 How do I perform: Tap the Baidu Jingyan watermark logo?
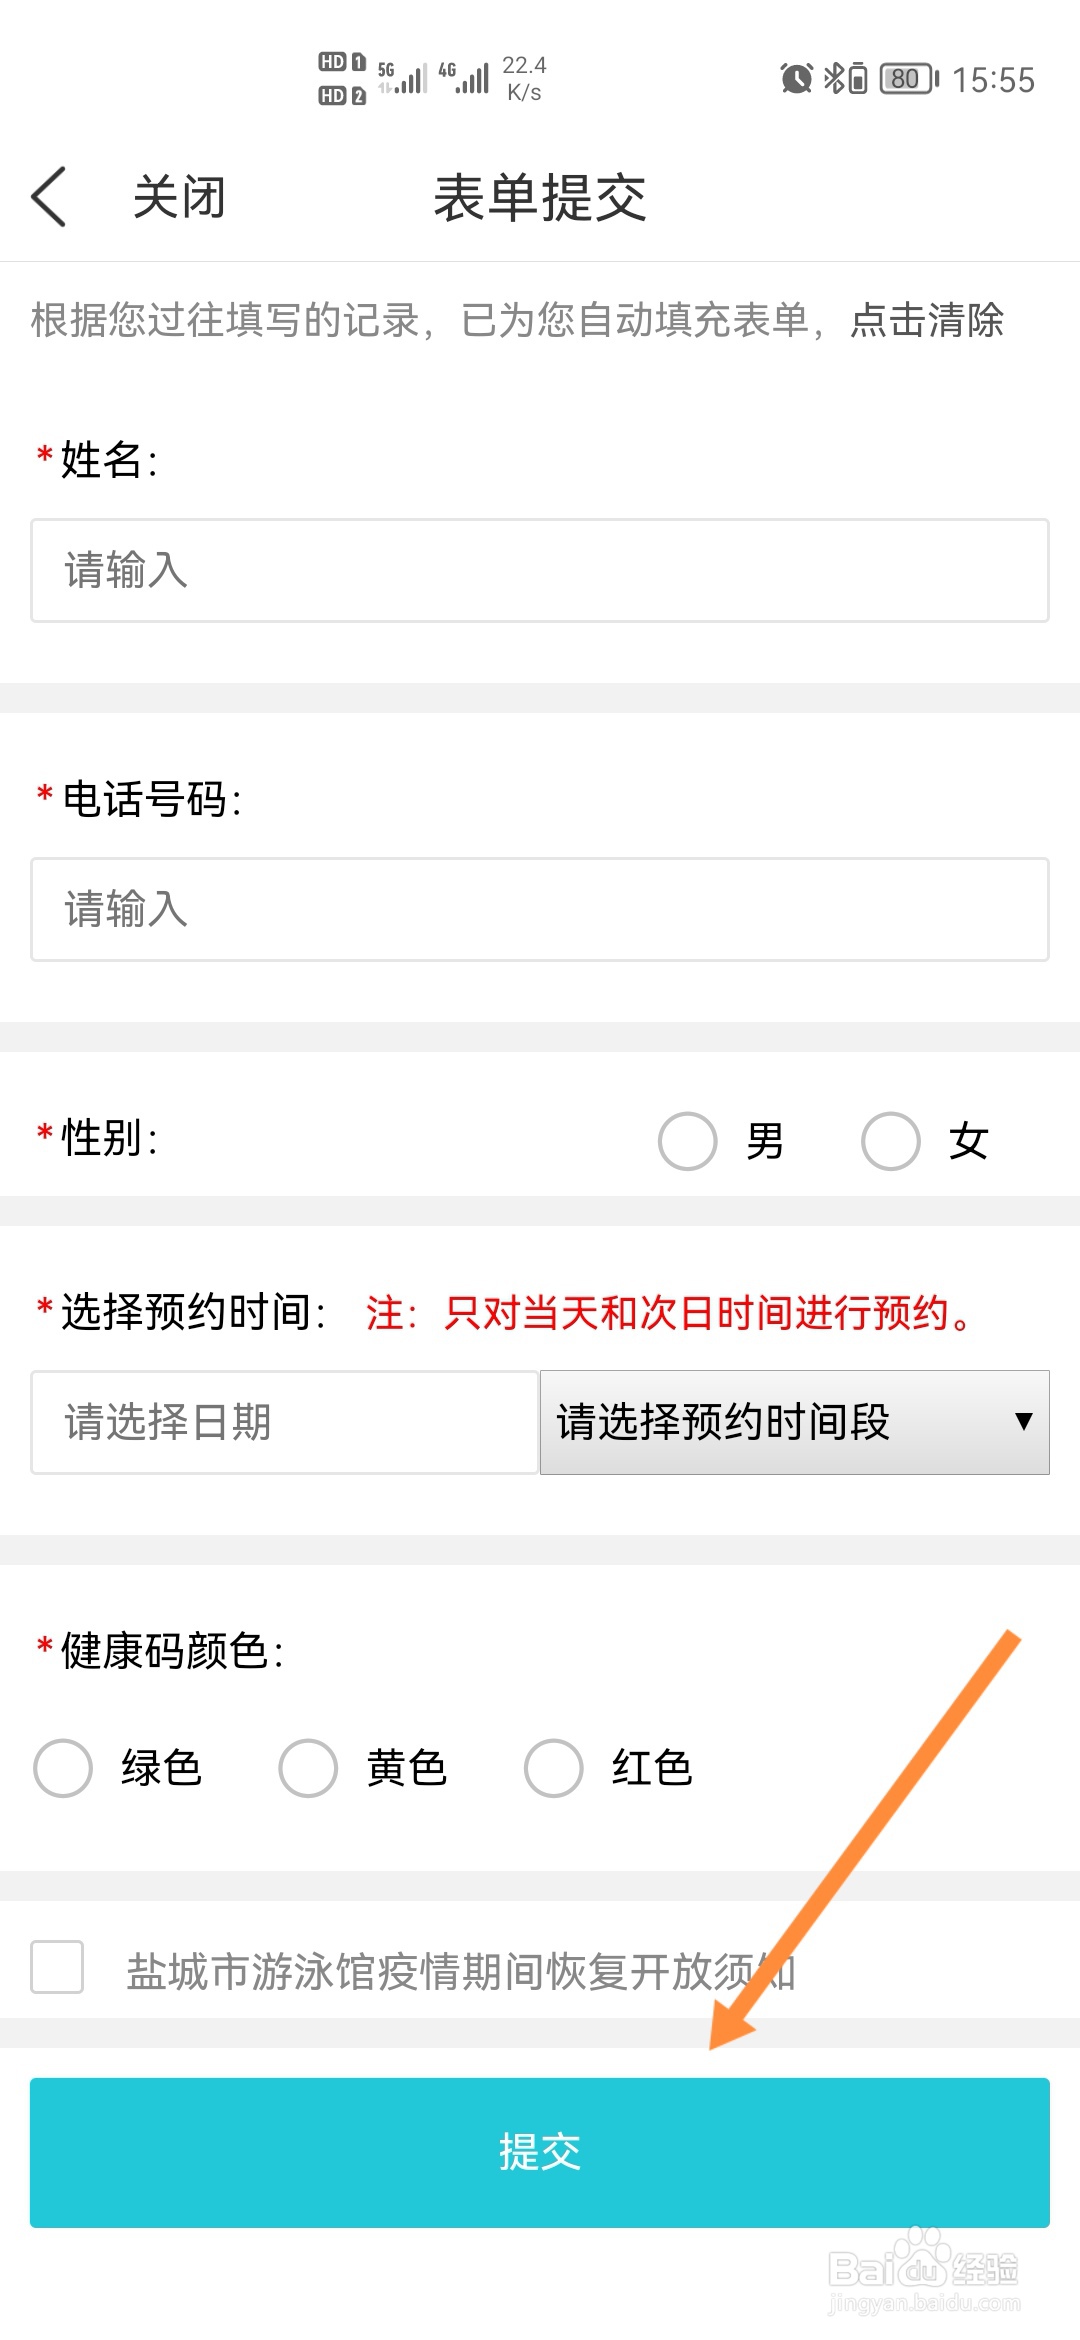924,2270
